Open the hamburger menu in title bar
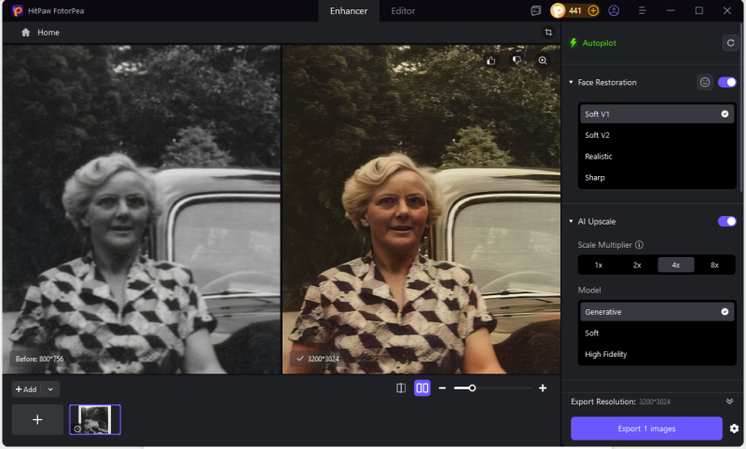Image resolution: width=746 pixels, height=449 pixels. pyautogui.click(x=642, y=10)
